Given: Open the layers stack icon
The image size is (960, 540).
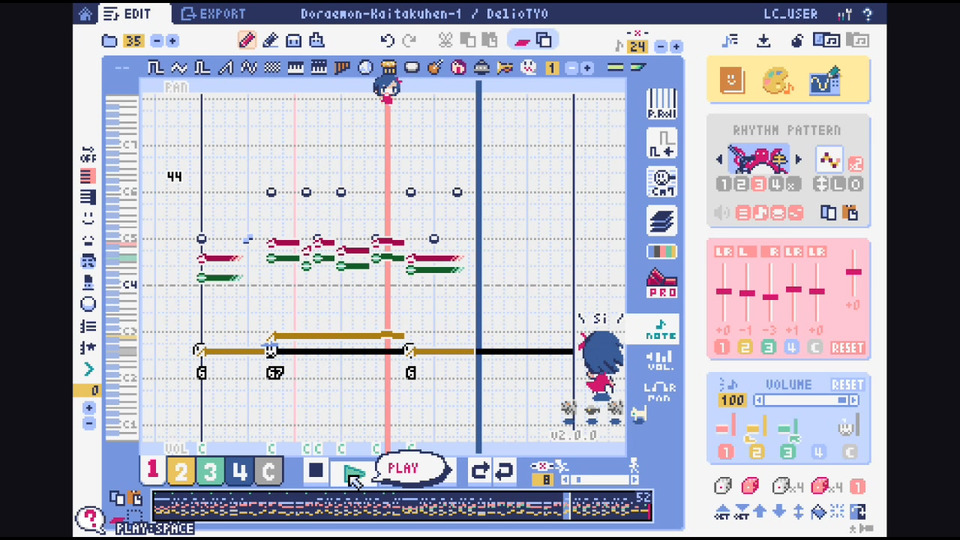Looking at the screenshot, I should pyautogui.click(x=661, y=220).
